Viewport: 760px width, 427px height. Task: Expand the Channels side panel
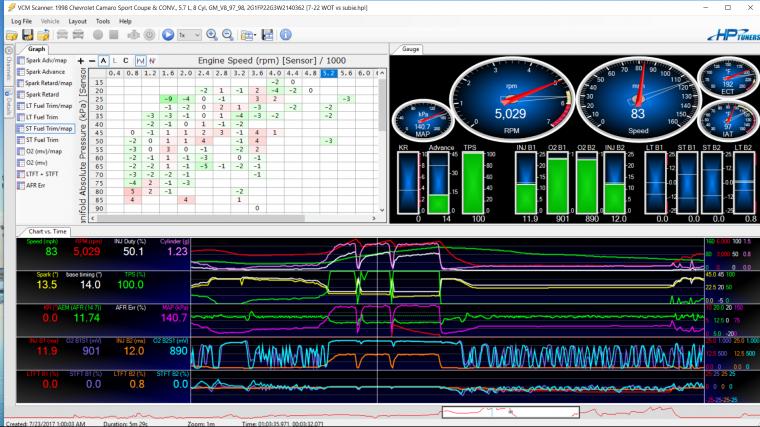(6, 66)
